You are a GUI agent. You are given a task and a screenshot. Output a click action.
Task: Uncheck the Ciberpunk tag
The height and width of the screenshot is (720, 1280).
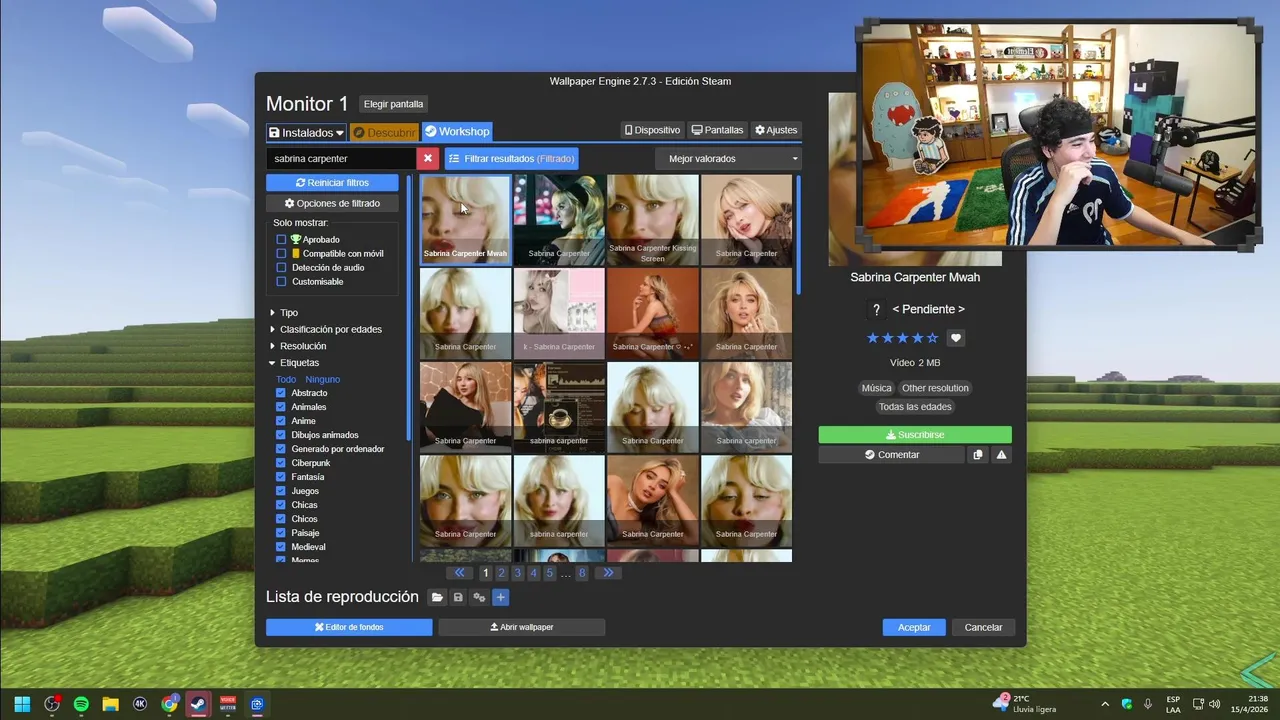tap(281, 463)
